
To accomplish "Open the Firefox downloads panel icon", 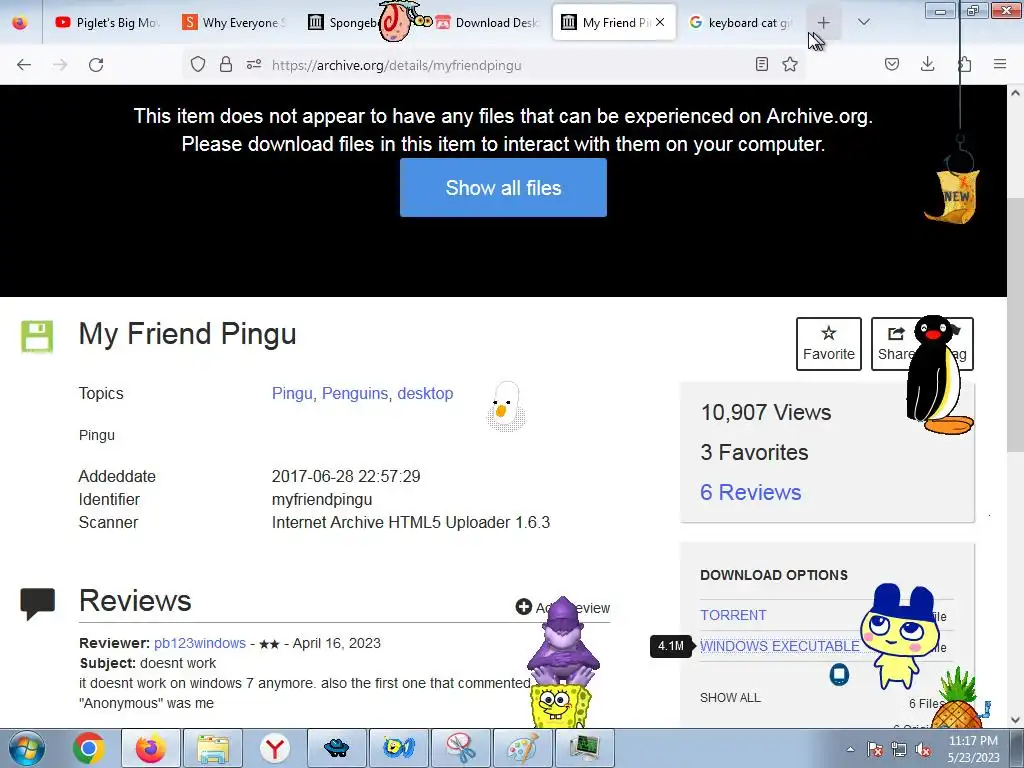I will point(927,64).
